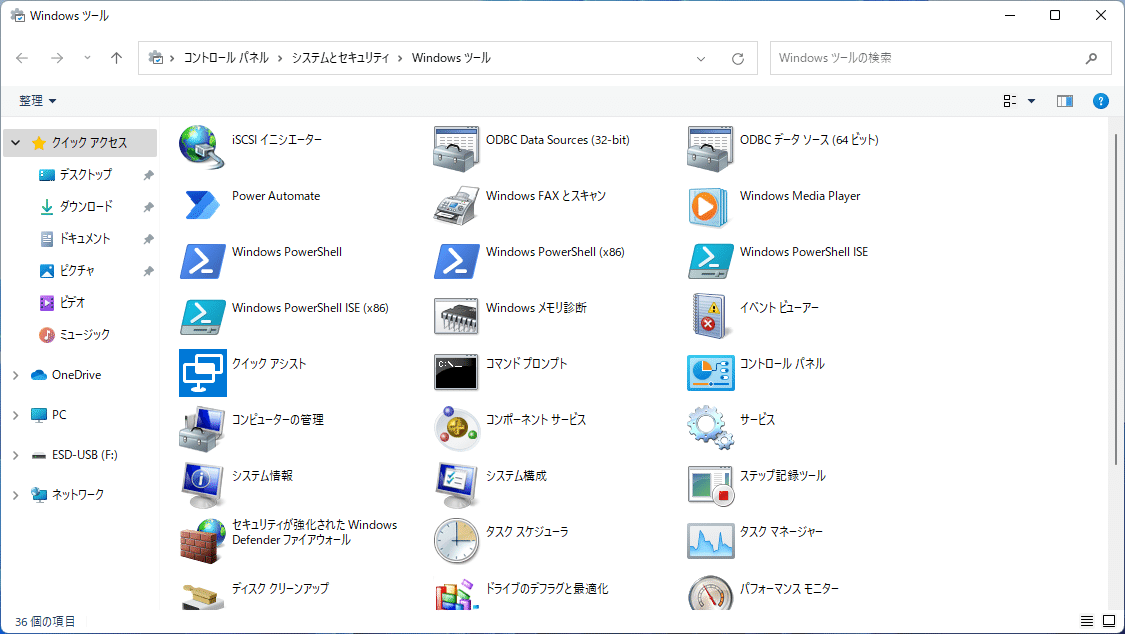This screenshot has width=1125, height=634.
Task: Expand the ネットワーク tree node
Action: (x=16, y=495)
